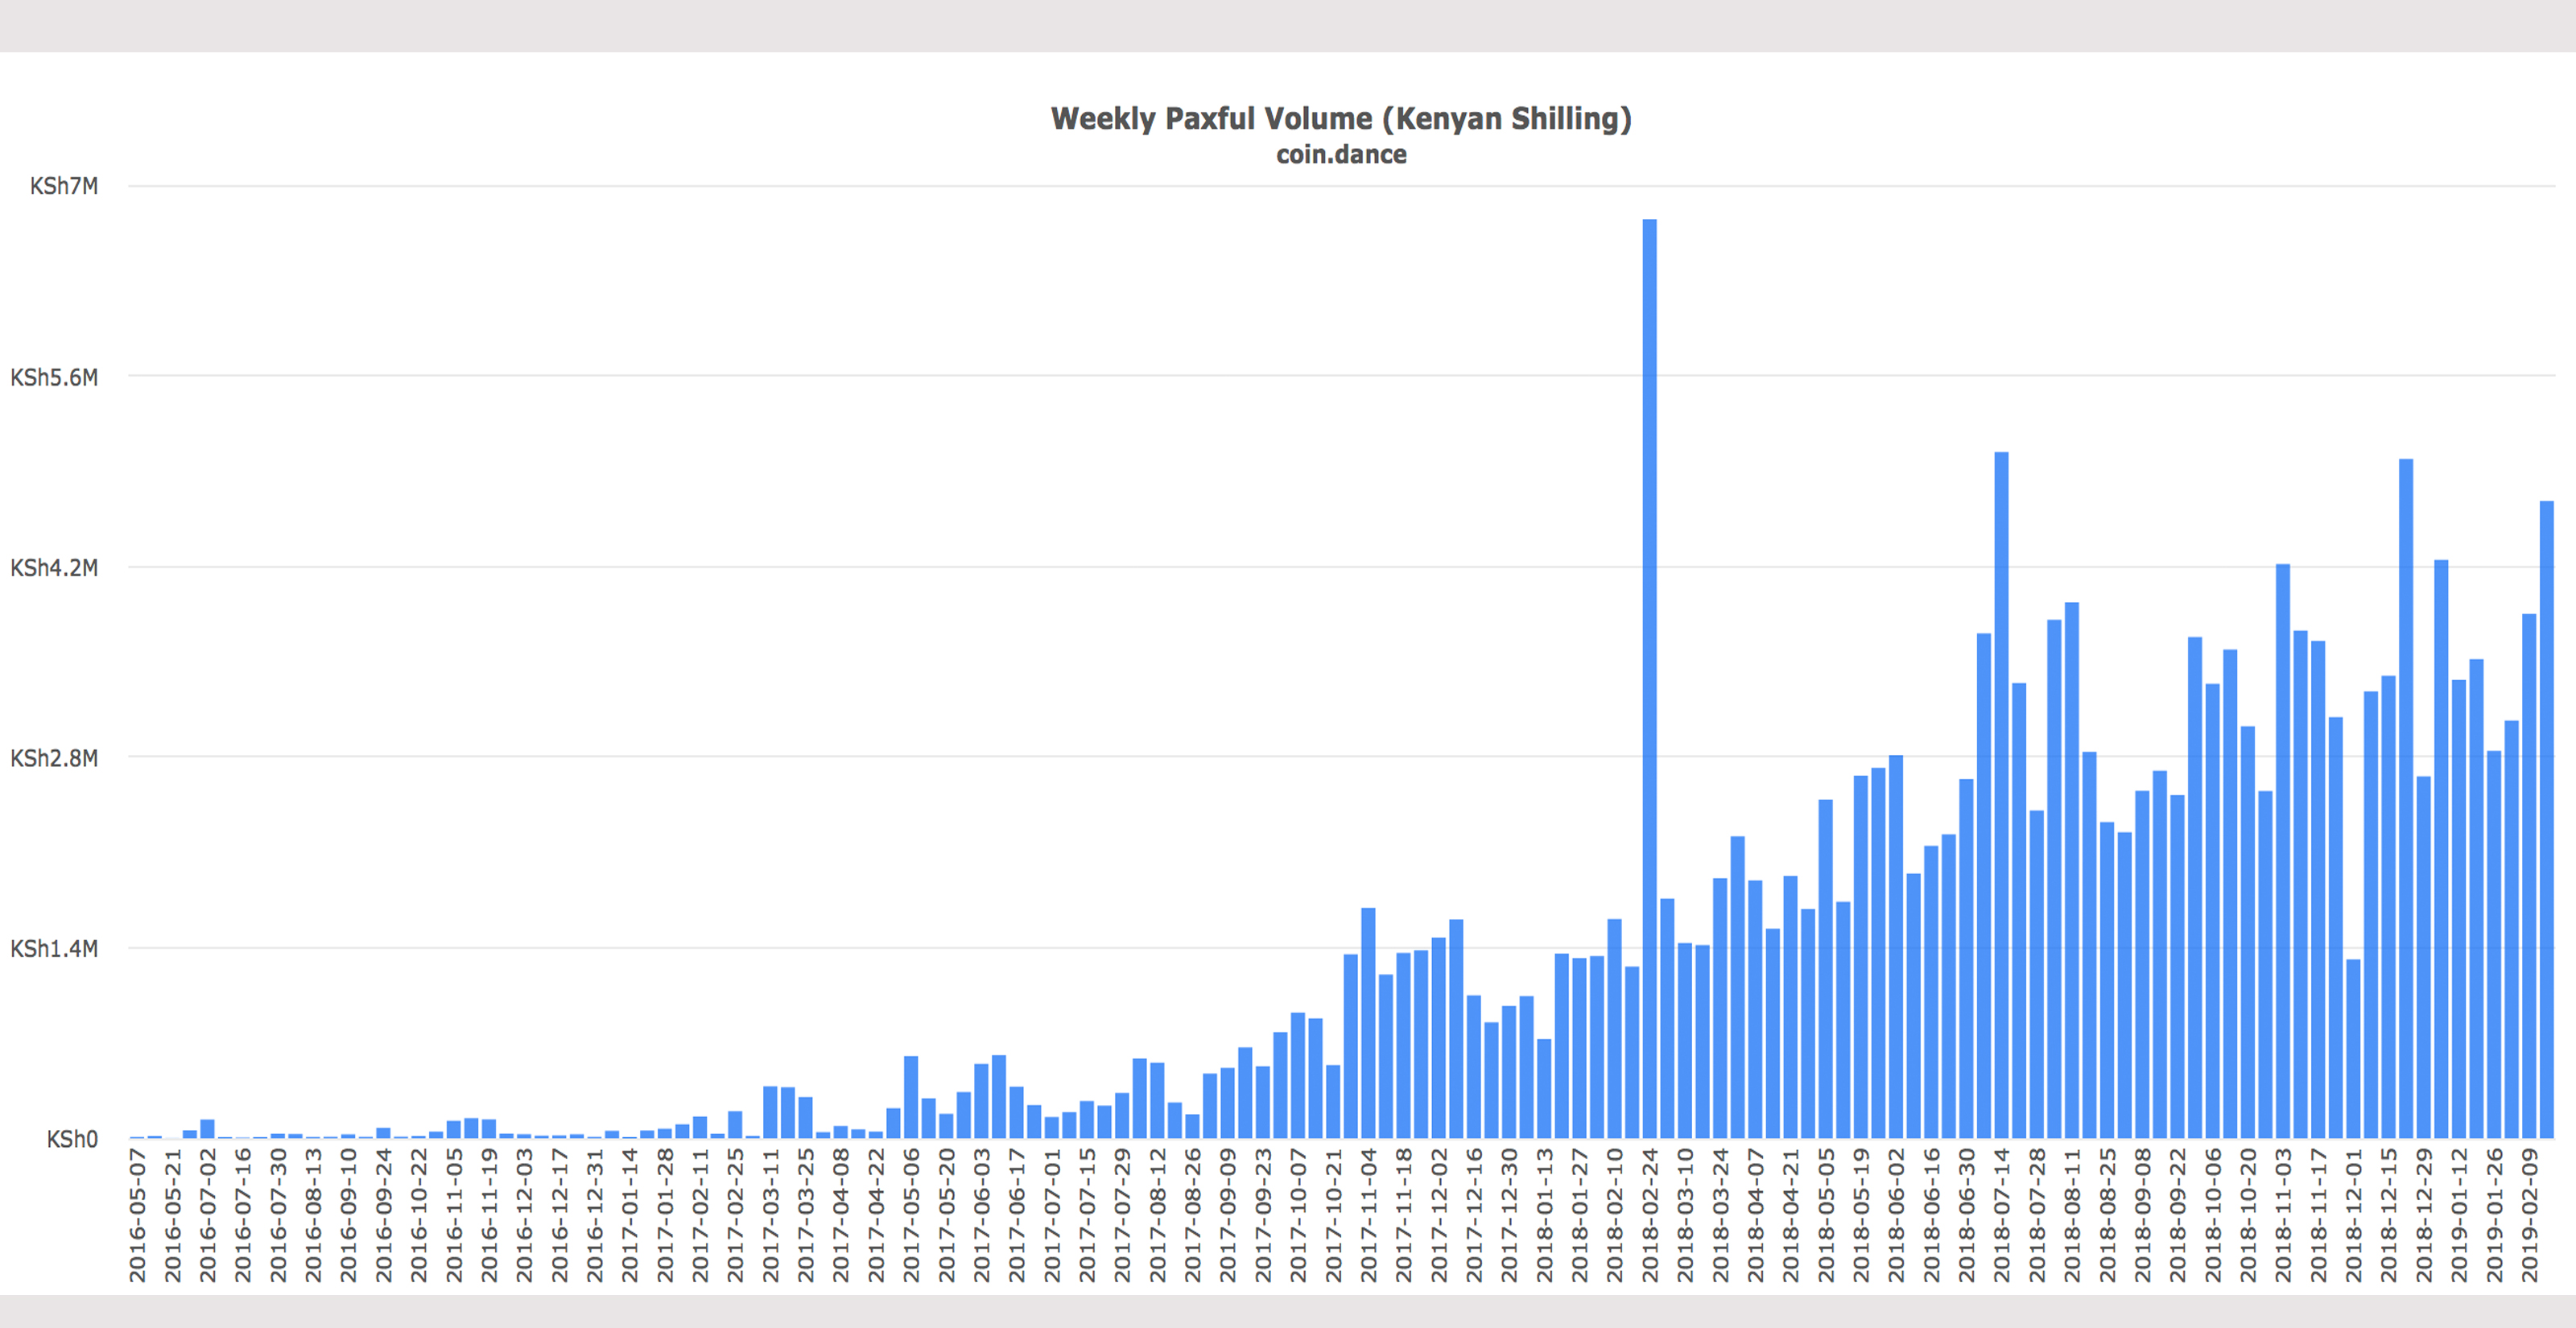The width and height of the screenshot is (2576, 1328).
Task: Click the KSh7M y-axis label
Action: click(64, 186)
